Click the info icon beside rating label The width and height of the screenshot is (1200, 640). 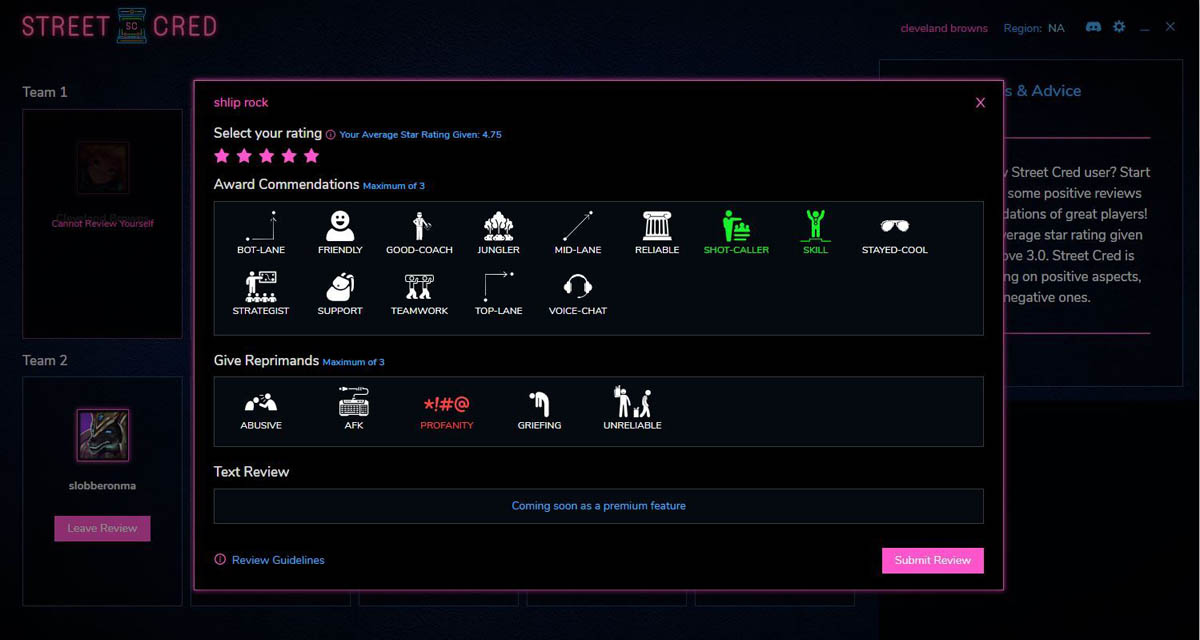point(330,134)
